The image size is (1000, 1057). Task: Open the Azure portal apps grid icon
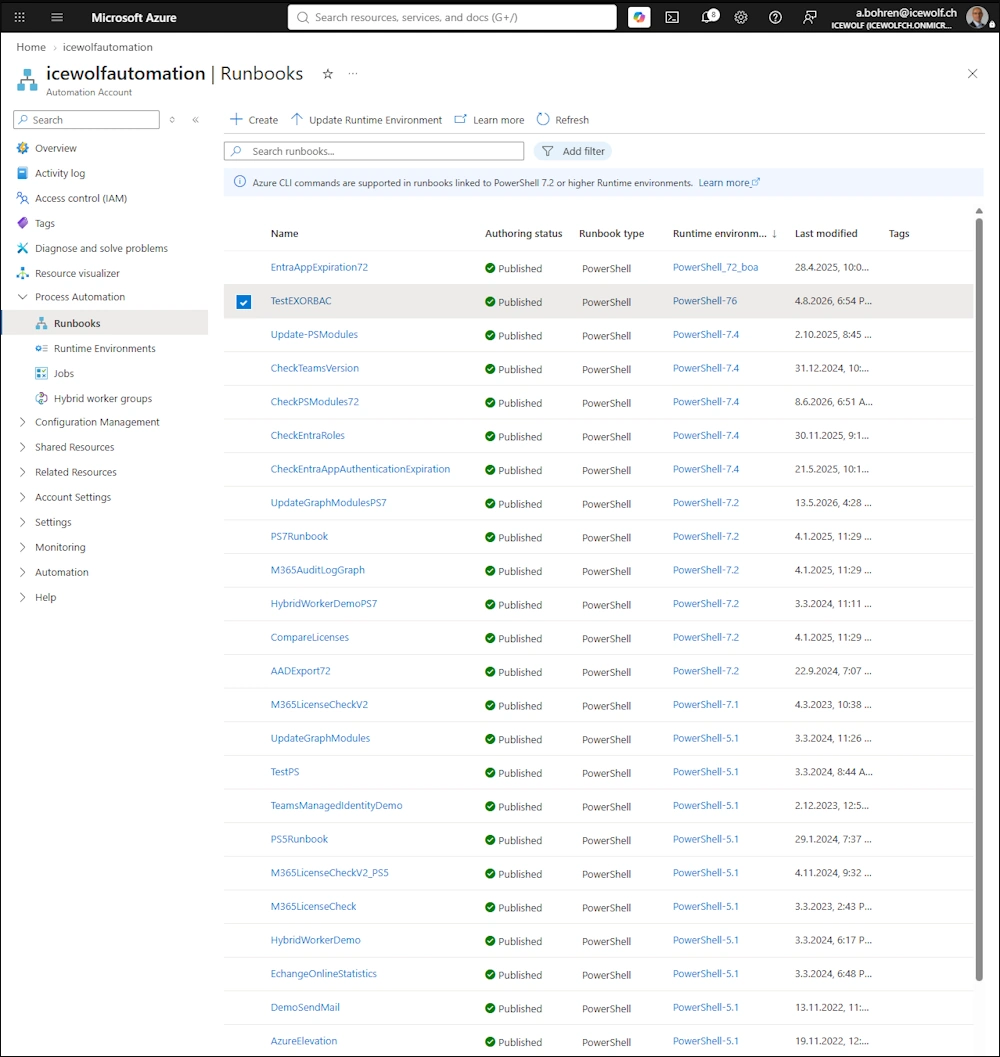point(20,18)
